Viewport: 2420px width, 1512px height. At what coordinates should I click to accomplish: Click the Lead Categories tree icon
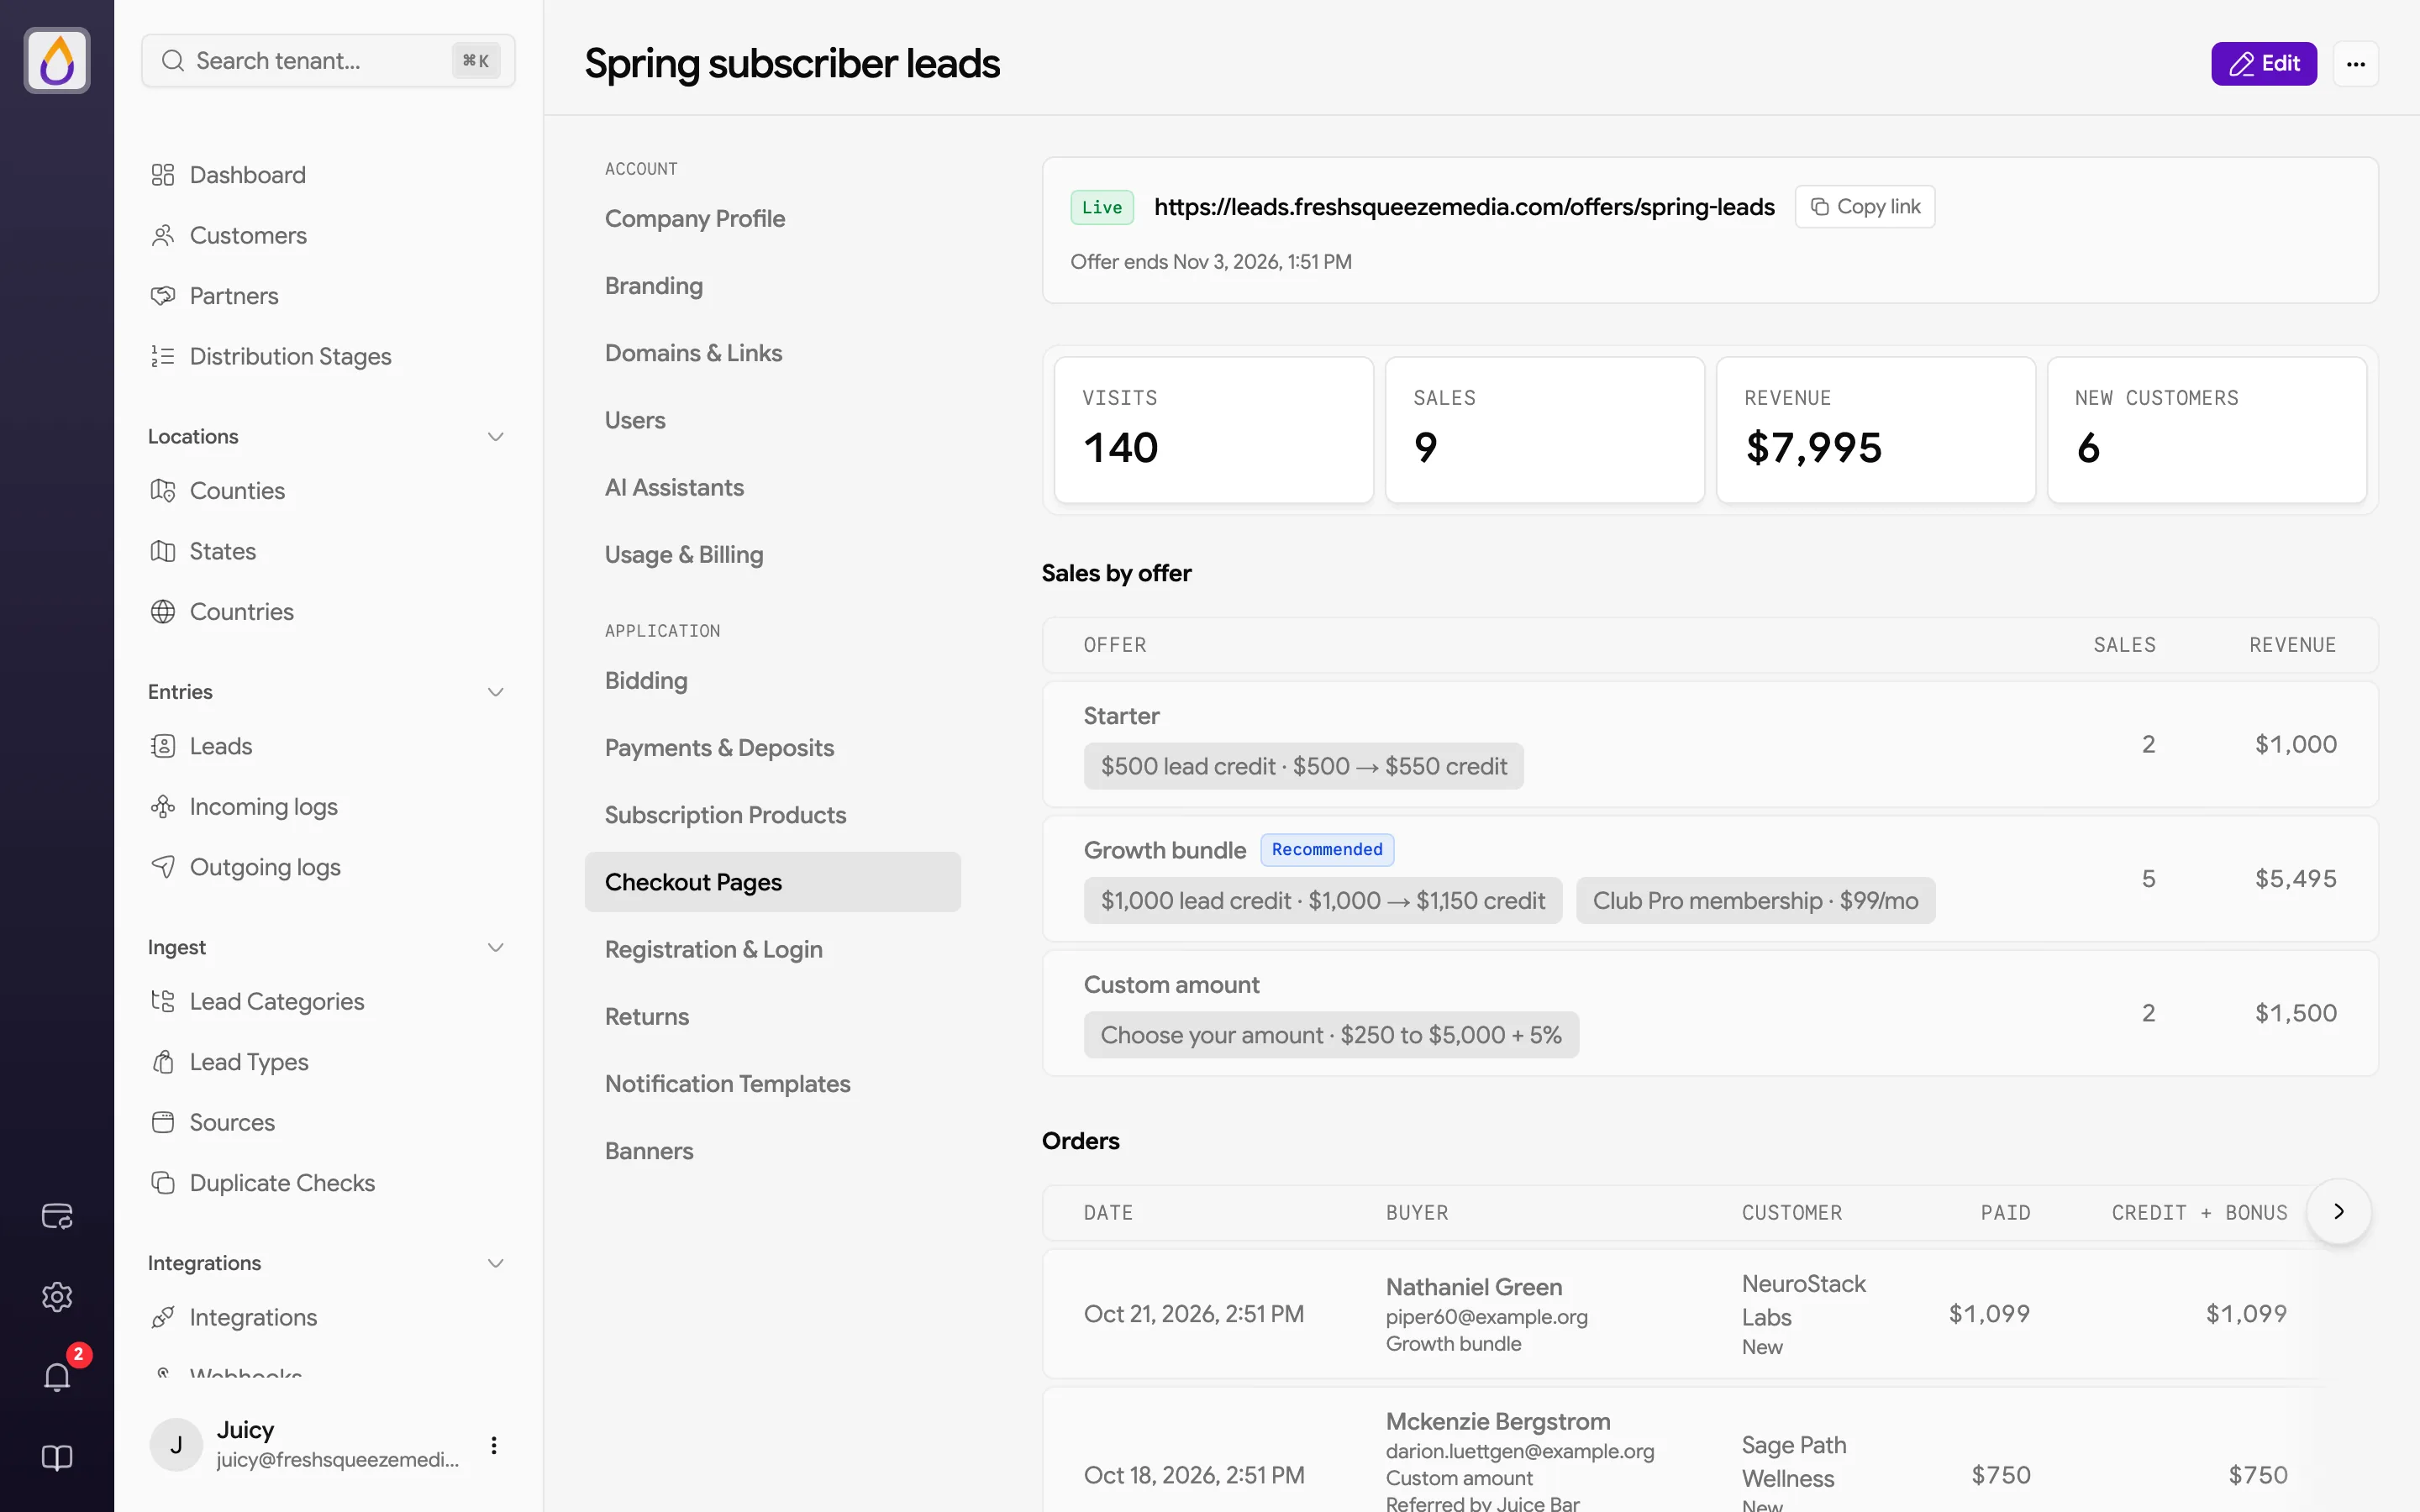coord(163,1001)
